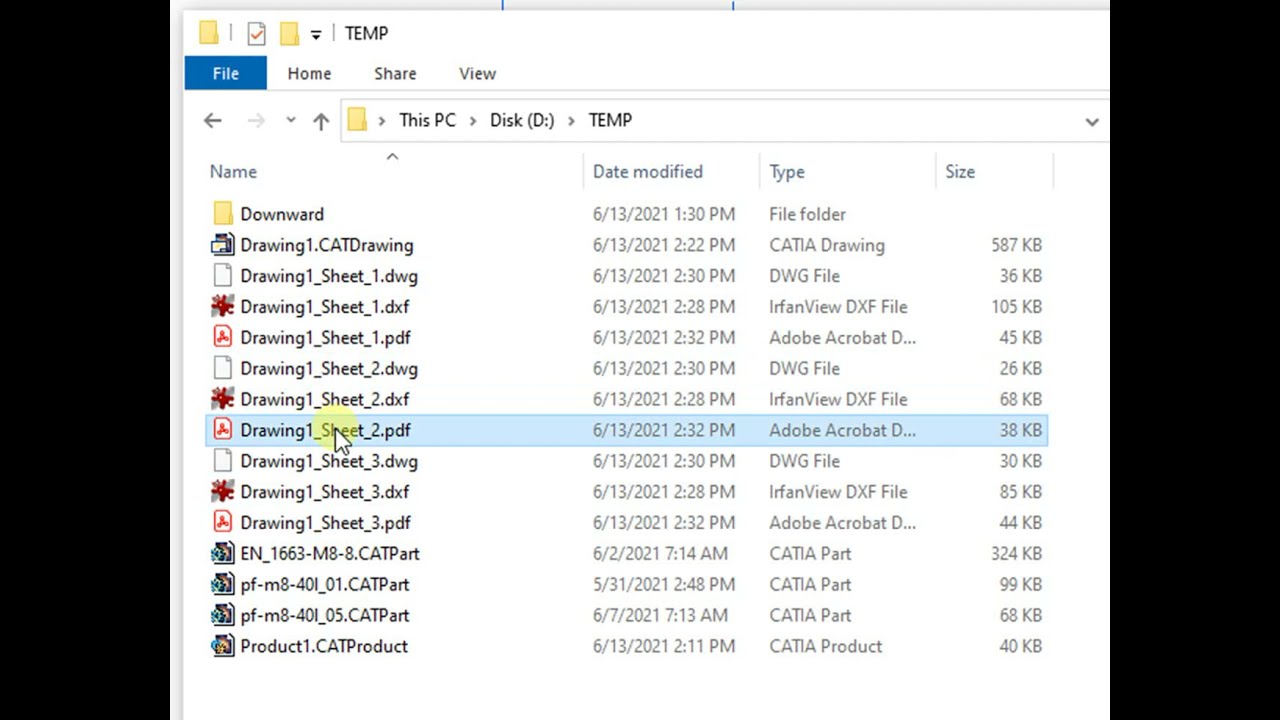
Task: Open the File menu
Action: click(x=226, y=73)
